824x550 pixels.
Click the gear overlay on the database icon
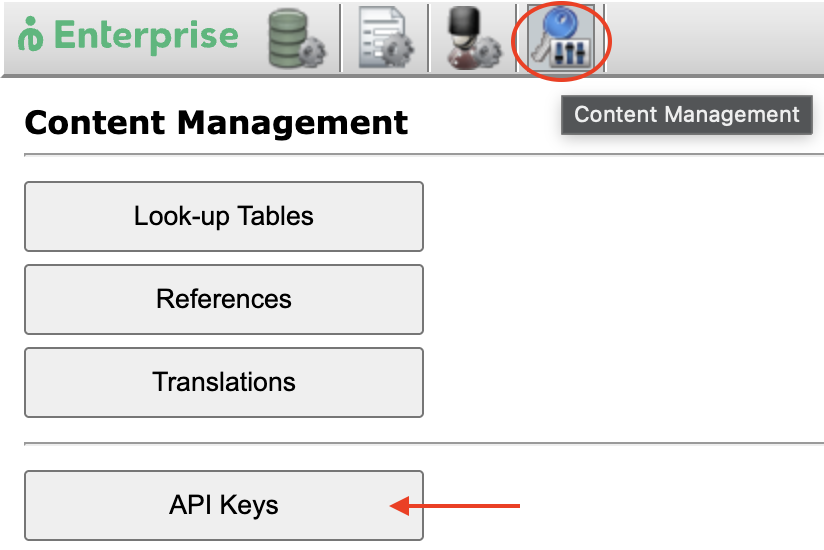coord(312,52)
